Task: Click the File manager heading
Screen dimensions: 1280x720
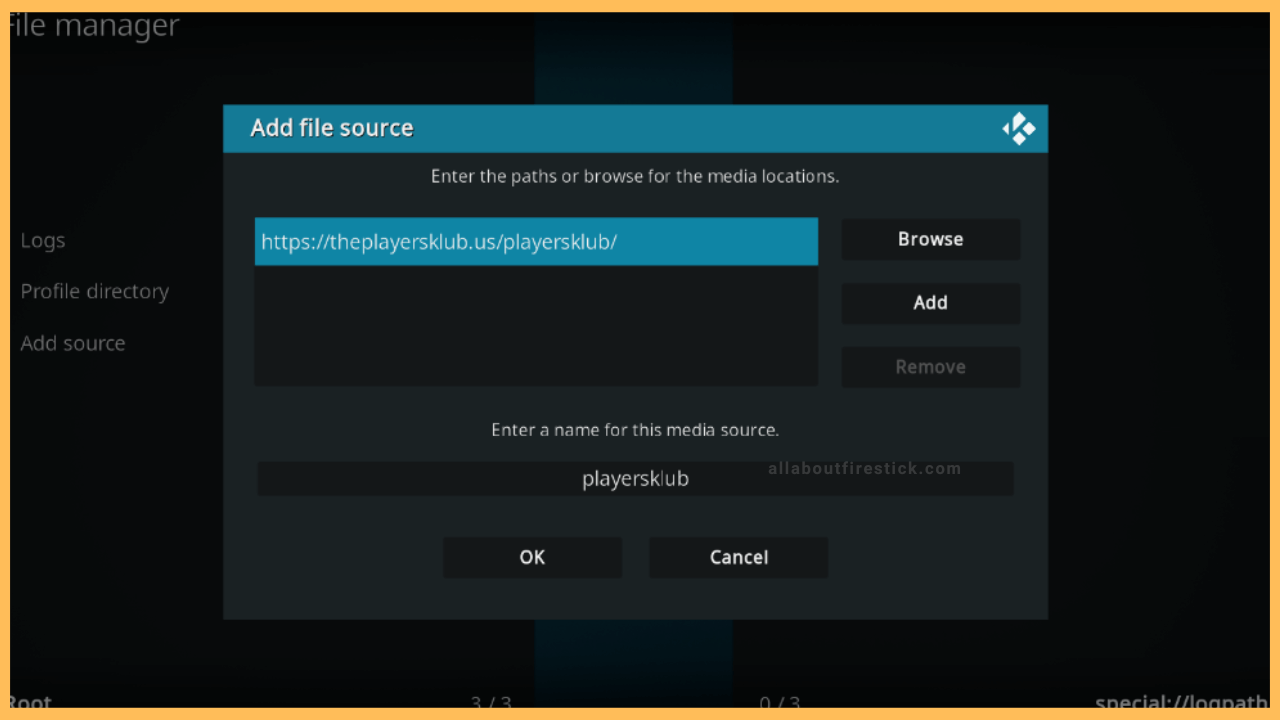Action: pos(90,25)
